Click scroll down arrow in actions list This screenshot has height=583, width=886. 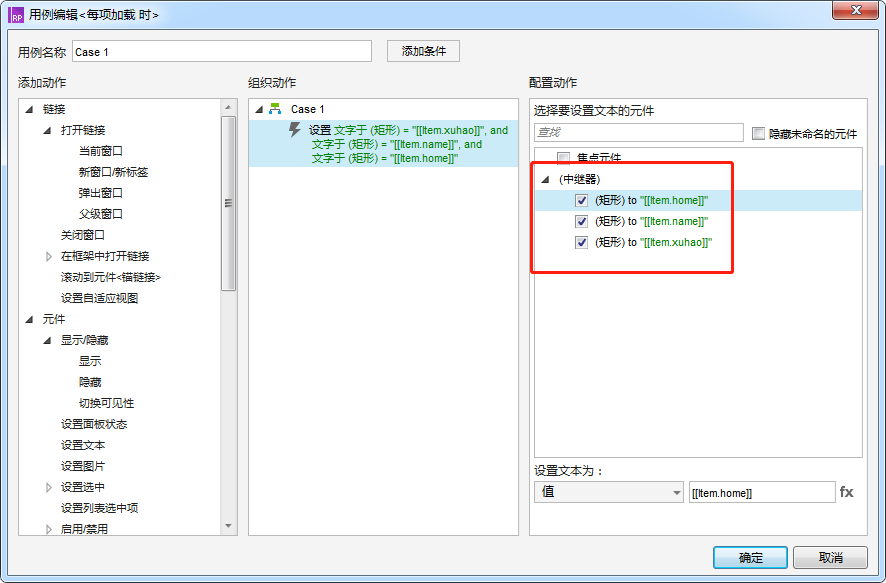[x=228, y=526]
